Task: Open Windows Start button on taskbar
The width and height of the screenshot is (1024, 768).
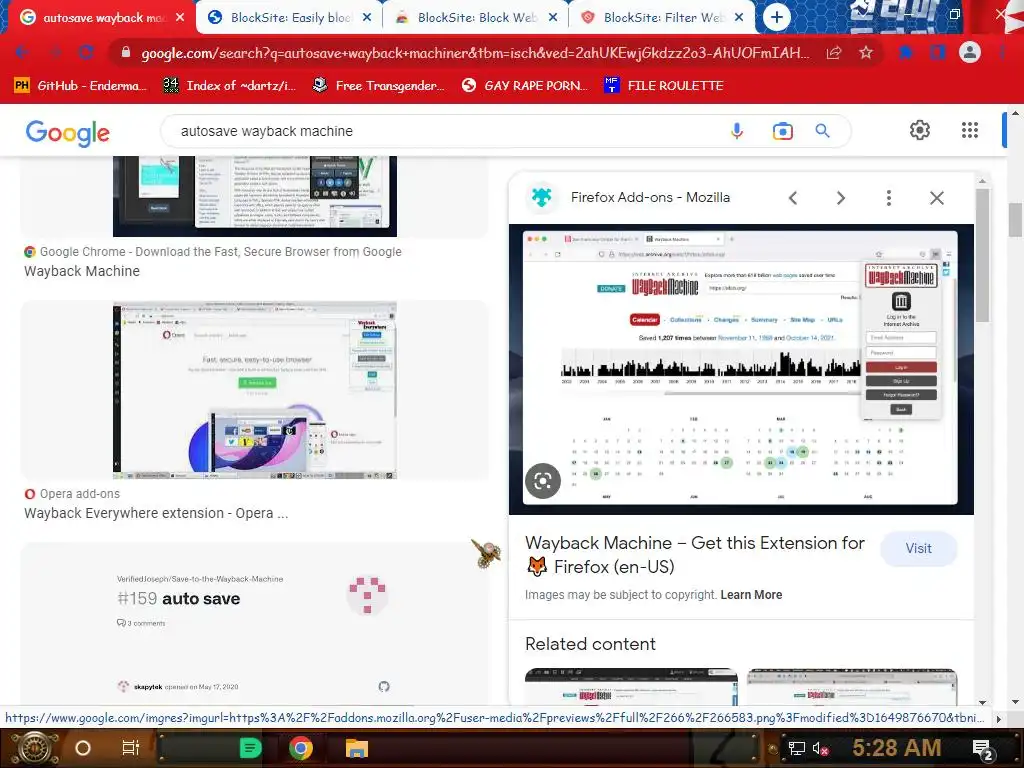Action: [x=34, y=748]
